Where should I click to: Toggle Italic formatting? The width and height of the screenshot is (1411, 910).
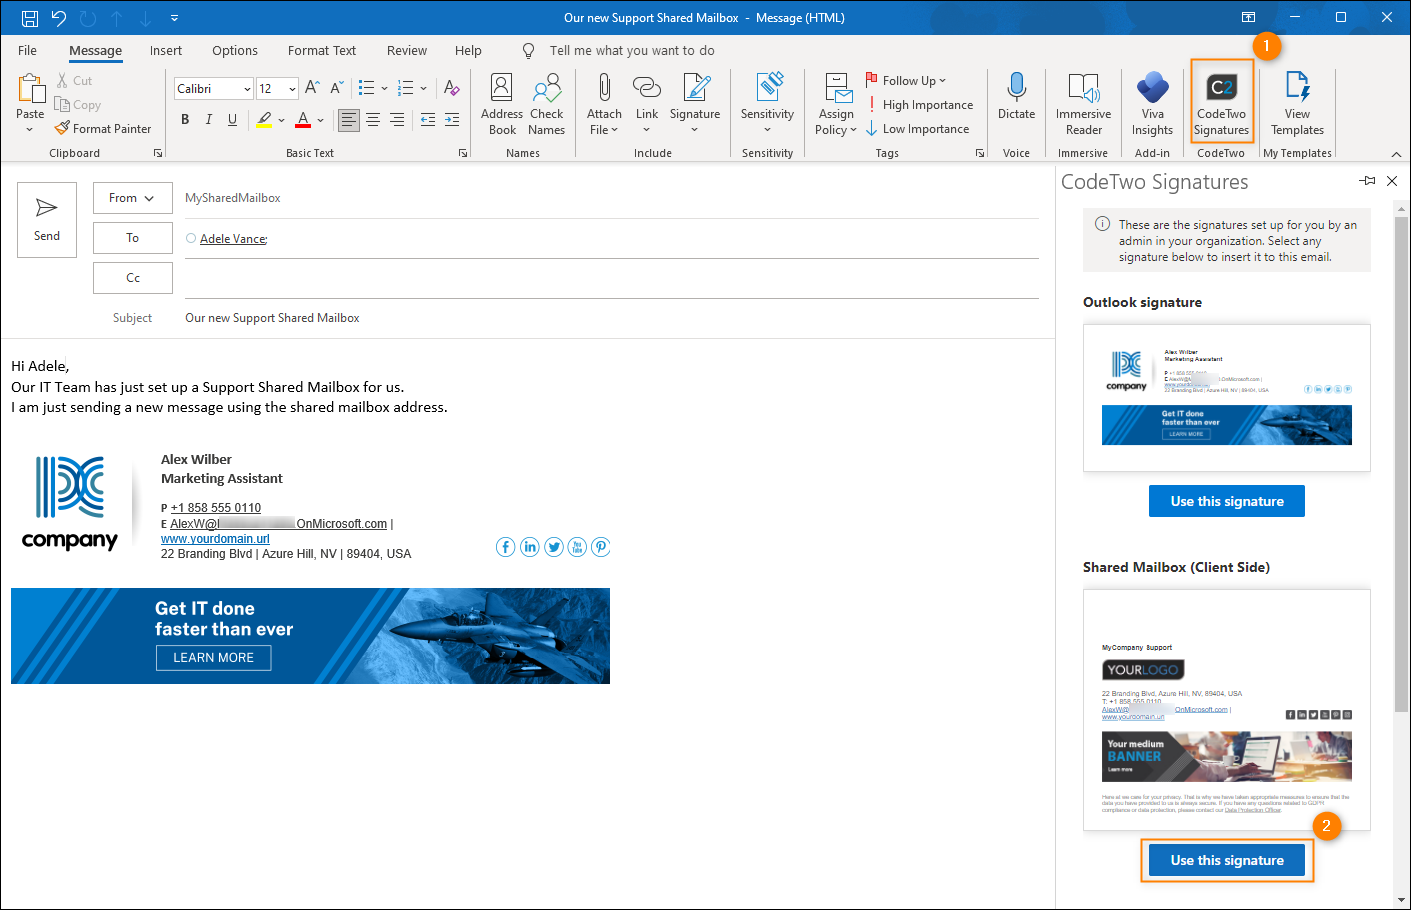click(209, 120)
